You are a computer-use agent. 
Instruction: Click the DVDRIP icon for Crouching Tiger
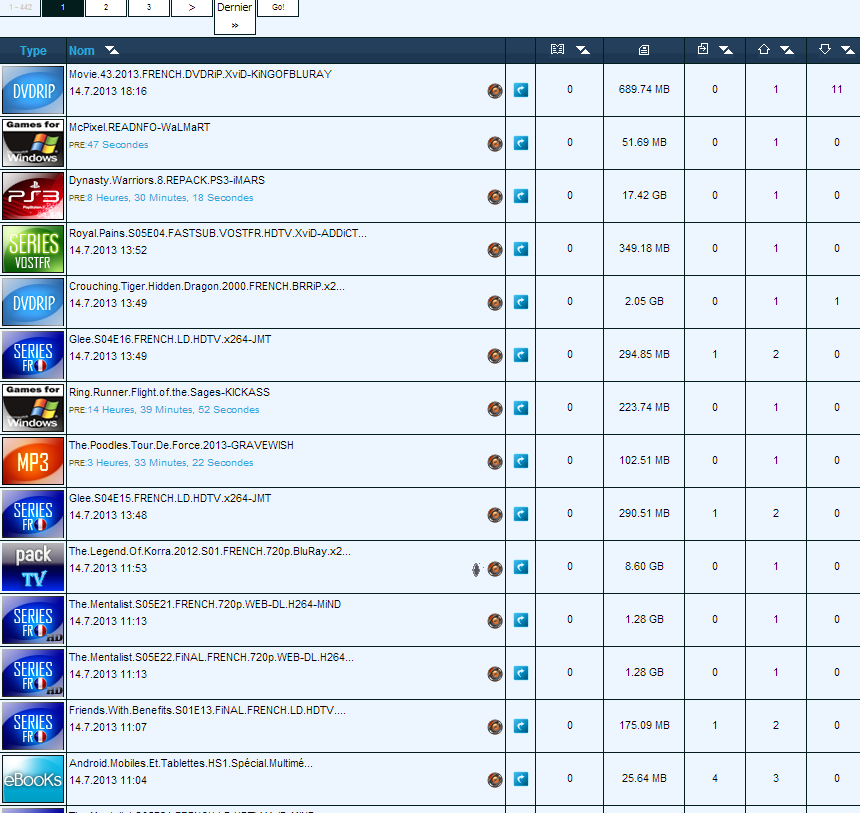[33, 302]
